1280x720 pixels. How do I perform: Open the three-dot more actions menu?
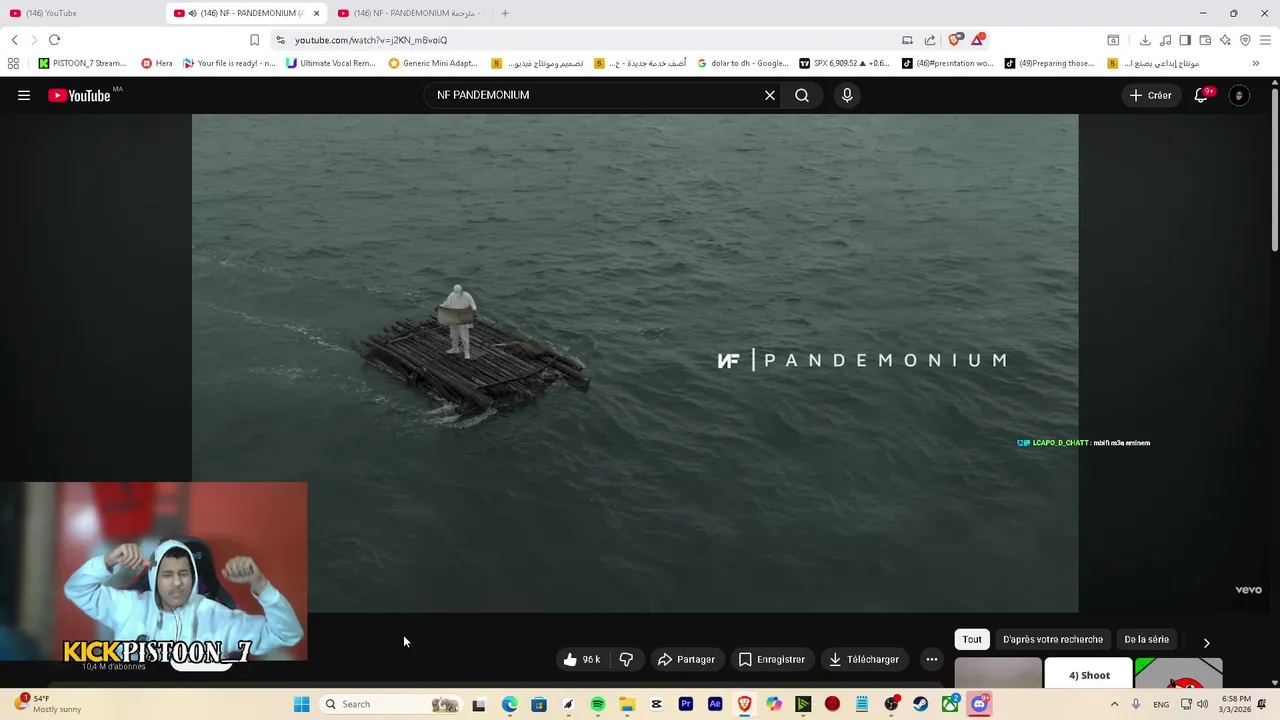(x=932, y=659)
